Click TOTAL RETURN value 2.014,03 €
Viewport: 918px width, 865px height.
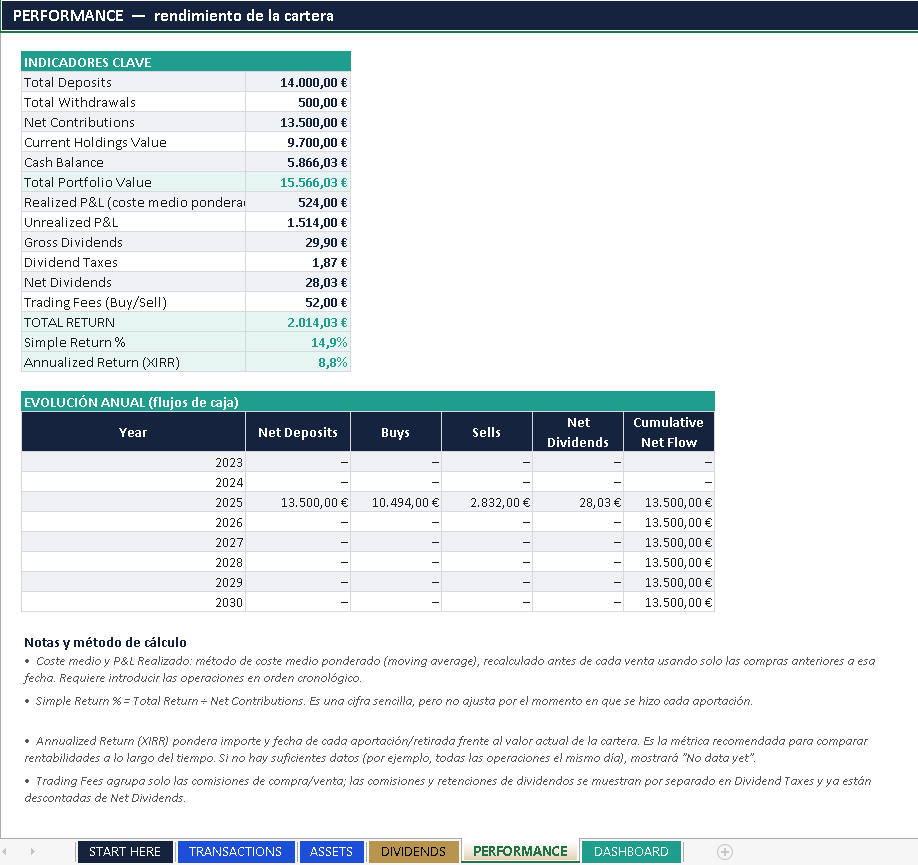point(298,322)
